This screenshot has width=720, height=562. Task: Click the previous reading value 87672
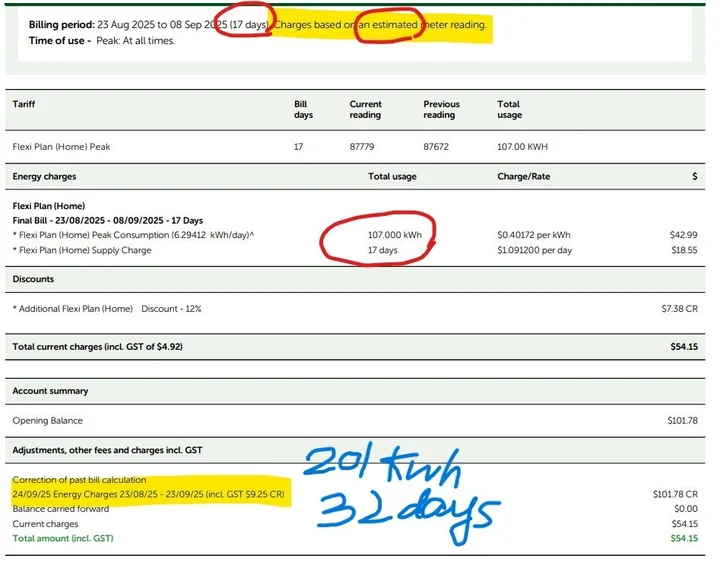point(437,147)
